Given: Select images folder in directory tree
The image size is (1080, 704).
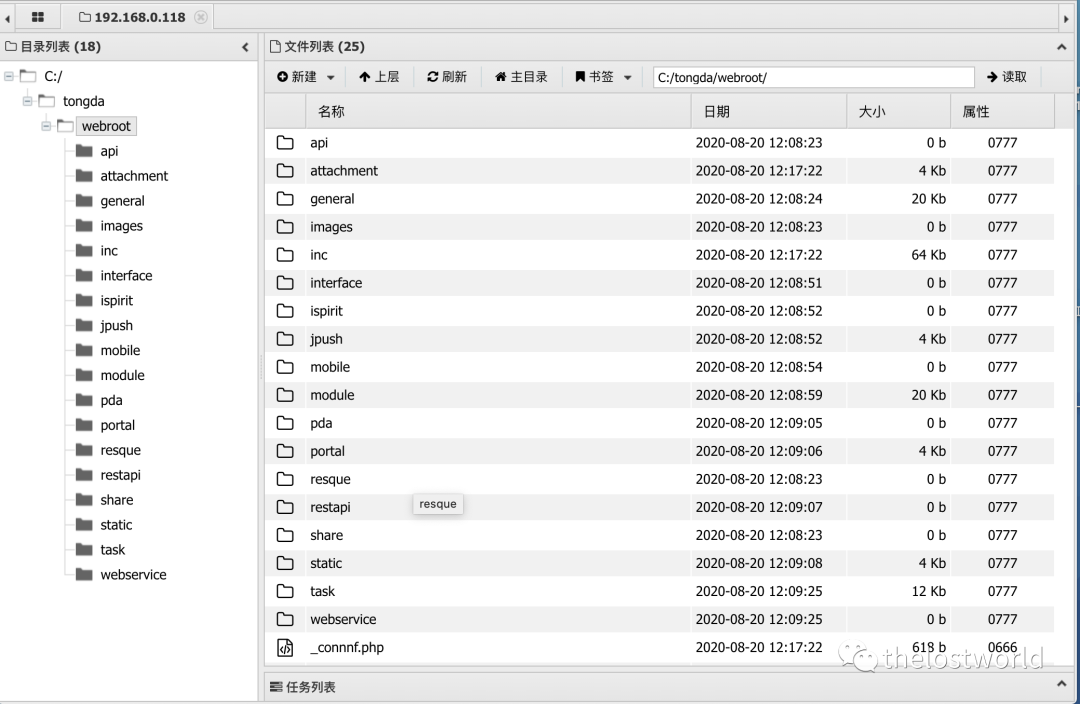Looking at the screenshot, I should click(122, 226).
